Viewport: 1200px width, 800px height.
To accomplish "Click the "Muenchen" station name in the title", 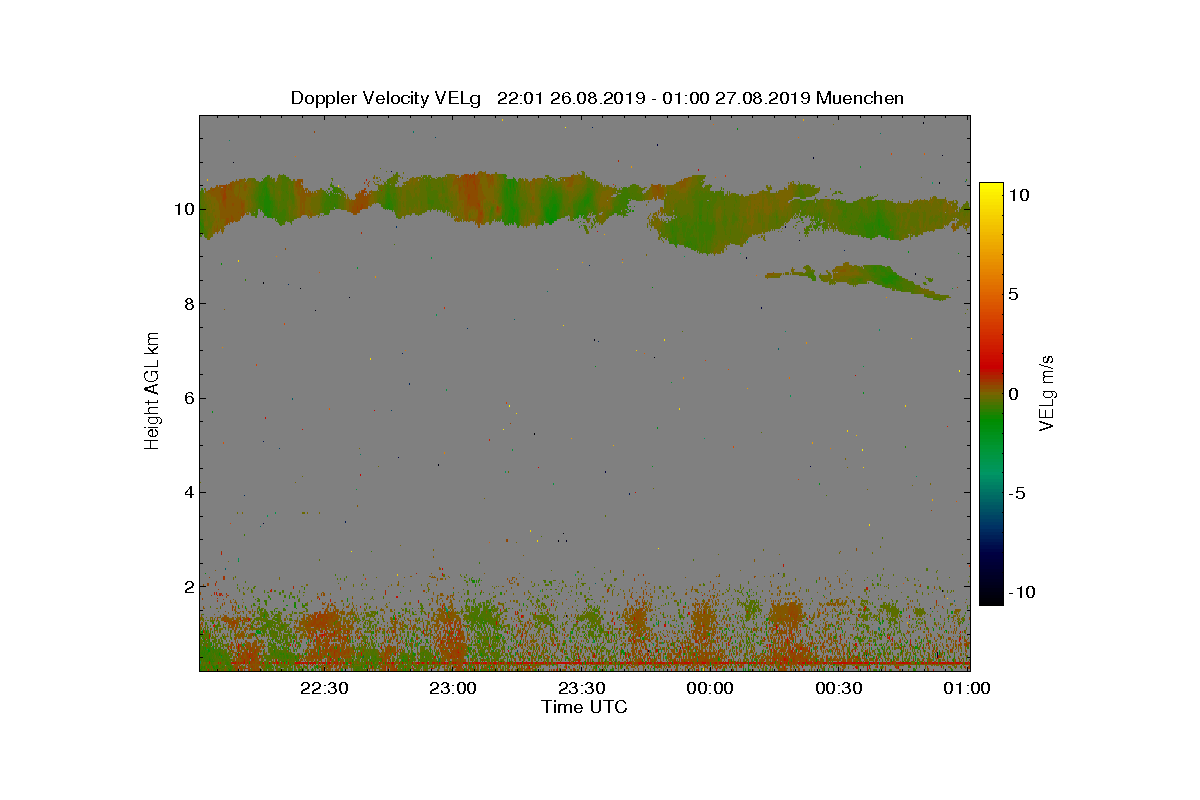I will click(860, 98).
